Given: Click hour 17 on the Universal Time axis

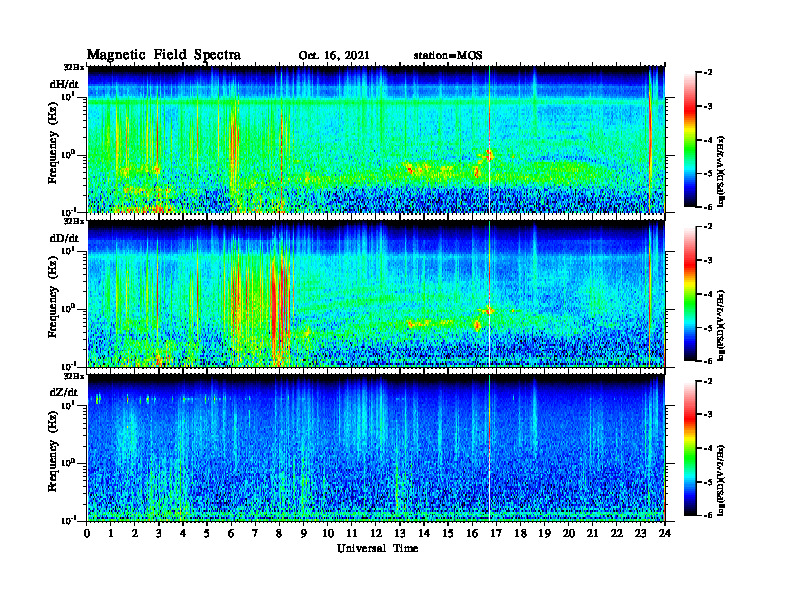Looking at the screenshot, I should (x=496, y=533).
